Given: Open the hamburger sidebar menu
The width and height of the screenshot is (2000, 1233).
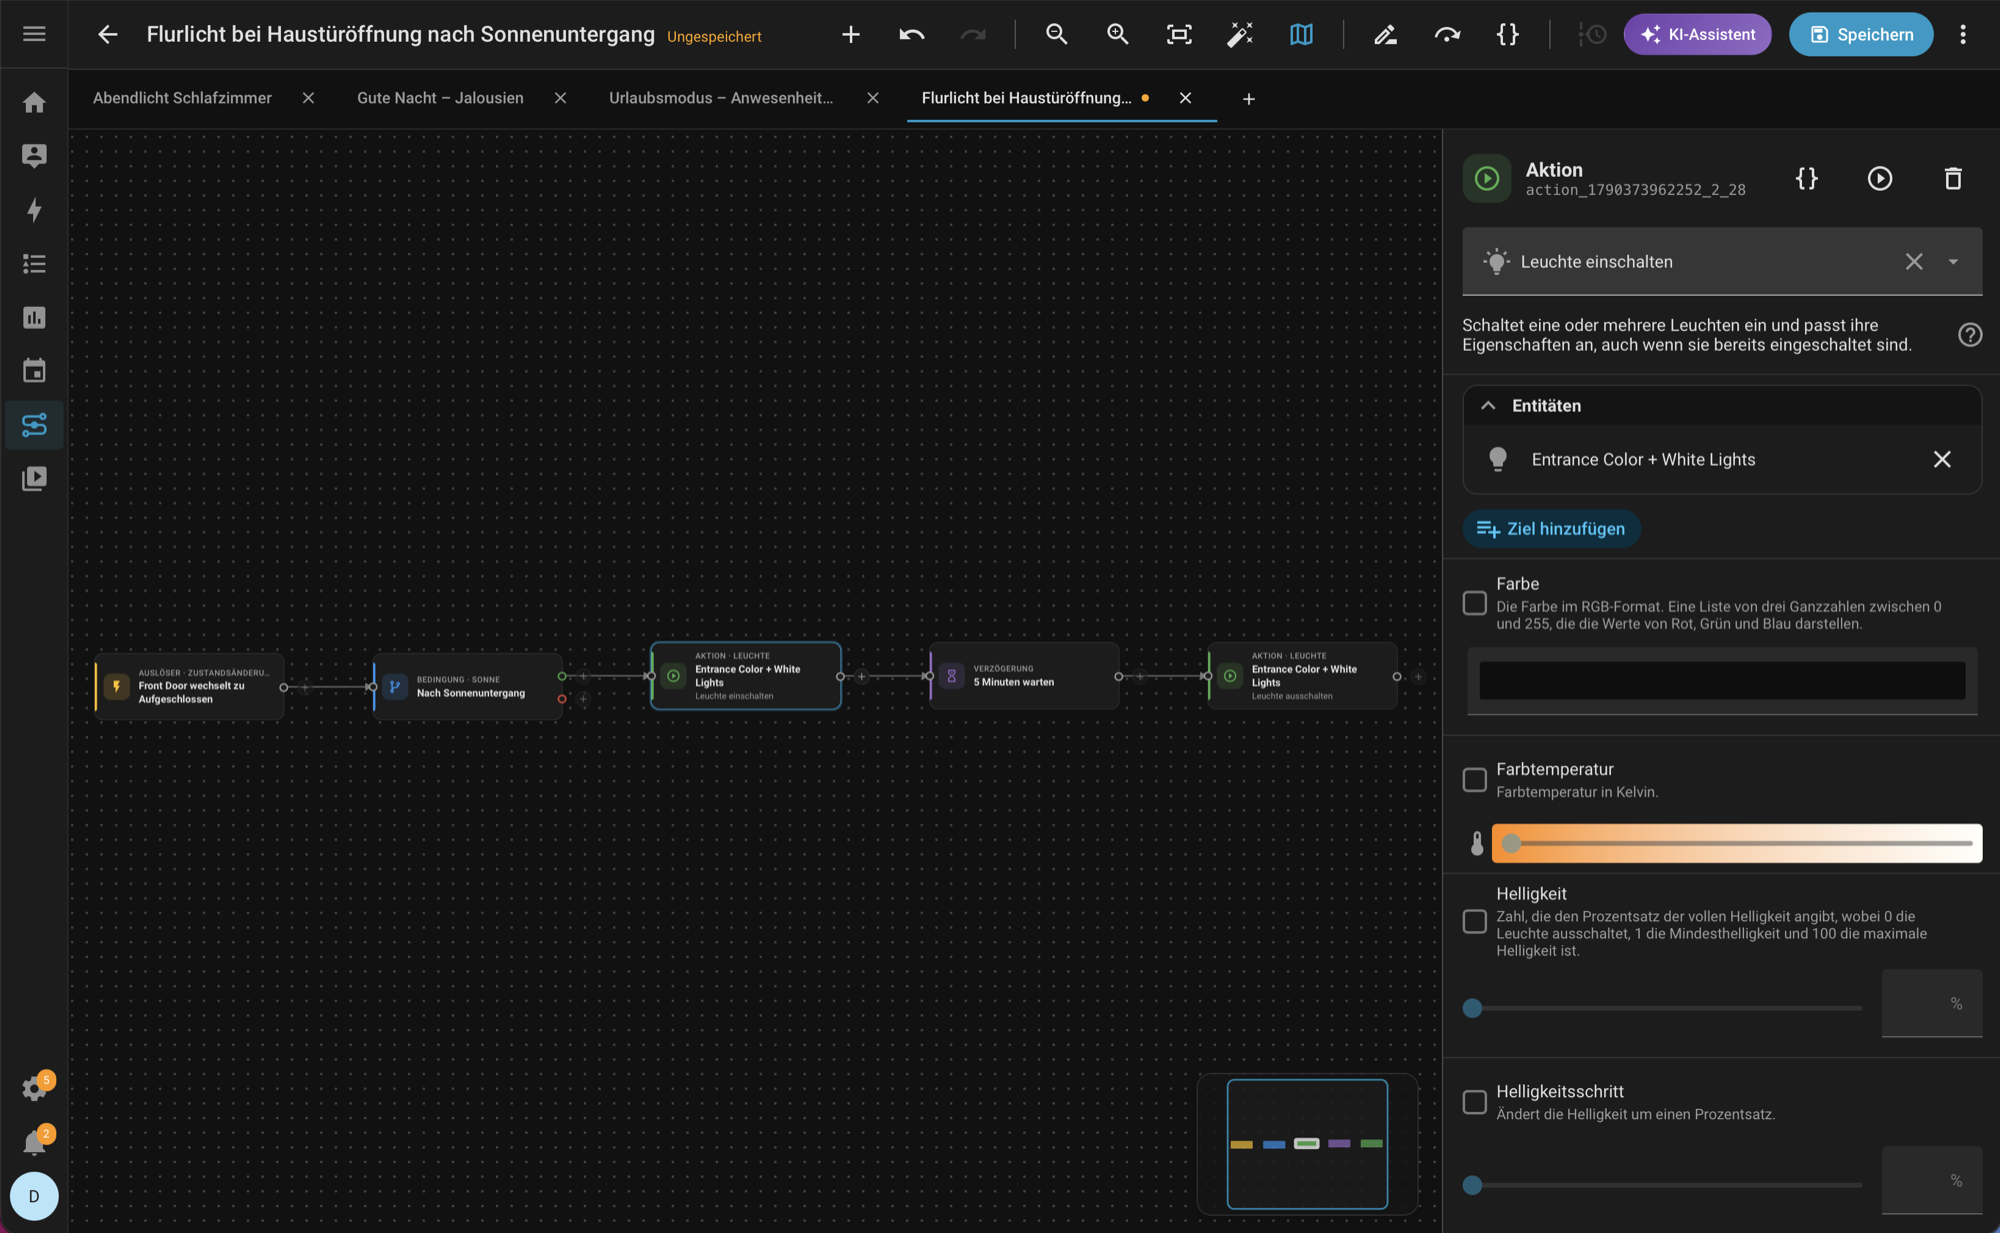Looking at the screenshot, I should (34, 34).
